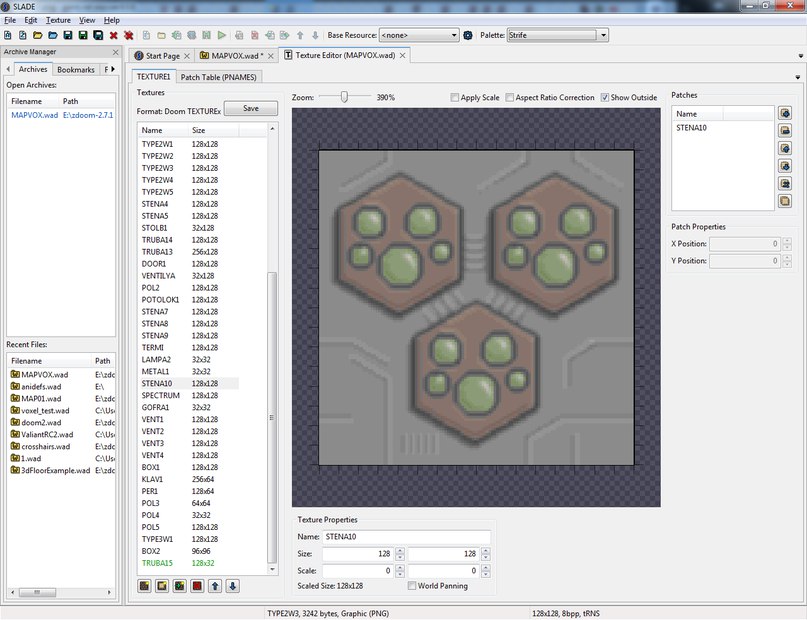Click the red Delete Texture icon
The height and width of the screenshot is (620, 807).
pyautogui.click(x=197, y=586)
